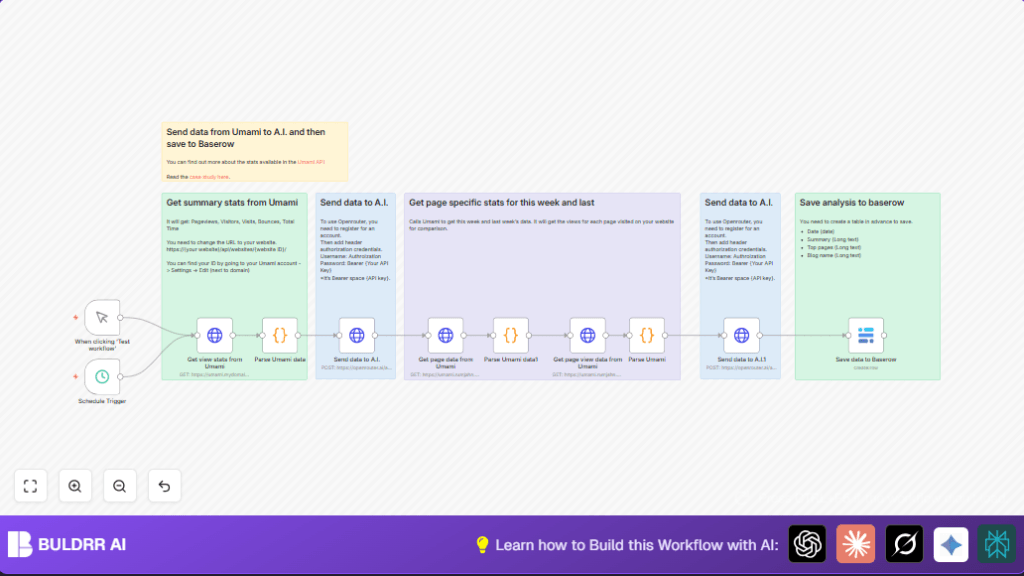Click the output connector of Schedule Trigger node
1024x576 pixels.
tap(120, 377)
